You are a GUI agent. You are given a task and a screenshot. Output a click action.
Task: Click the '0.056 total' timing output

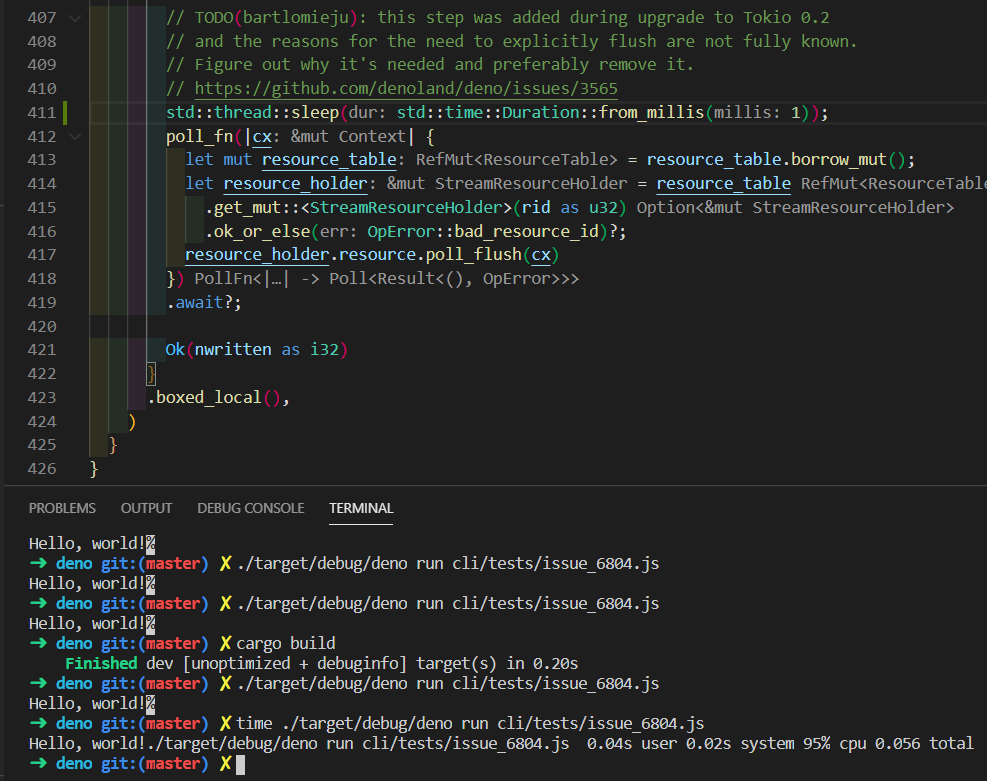[x=925, y=744]
